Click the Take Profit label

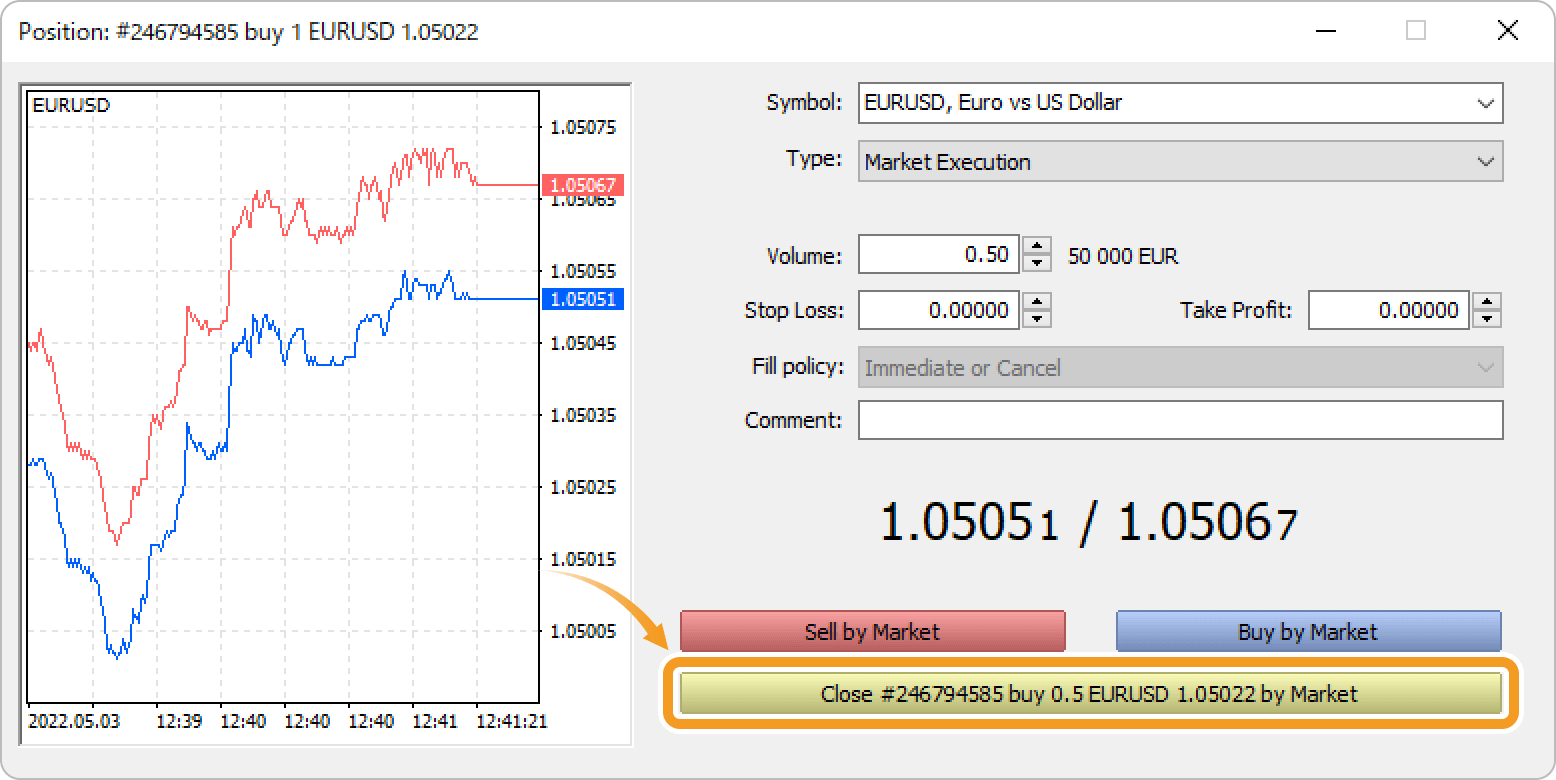tap(1236, 310)
